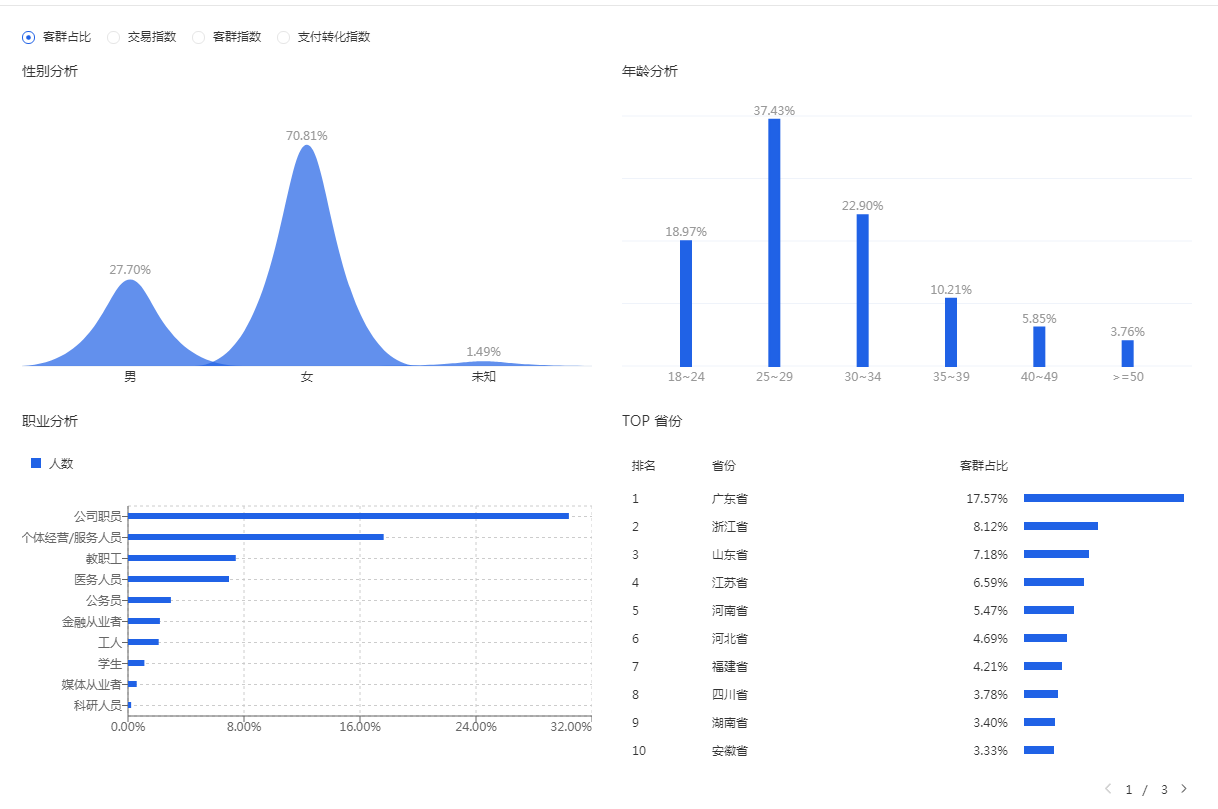Image resolution: width=1218 pixels, height=809 pixels.
Task: Click the 职业分析 section title
Action: pyautogui.click(x=50, y=421)
